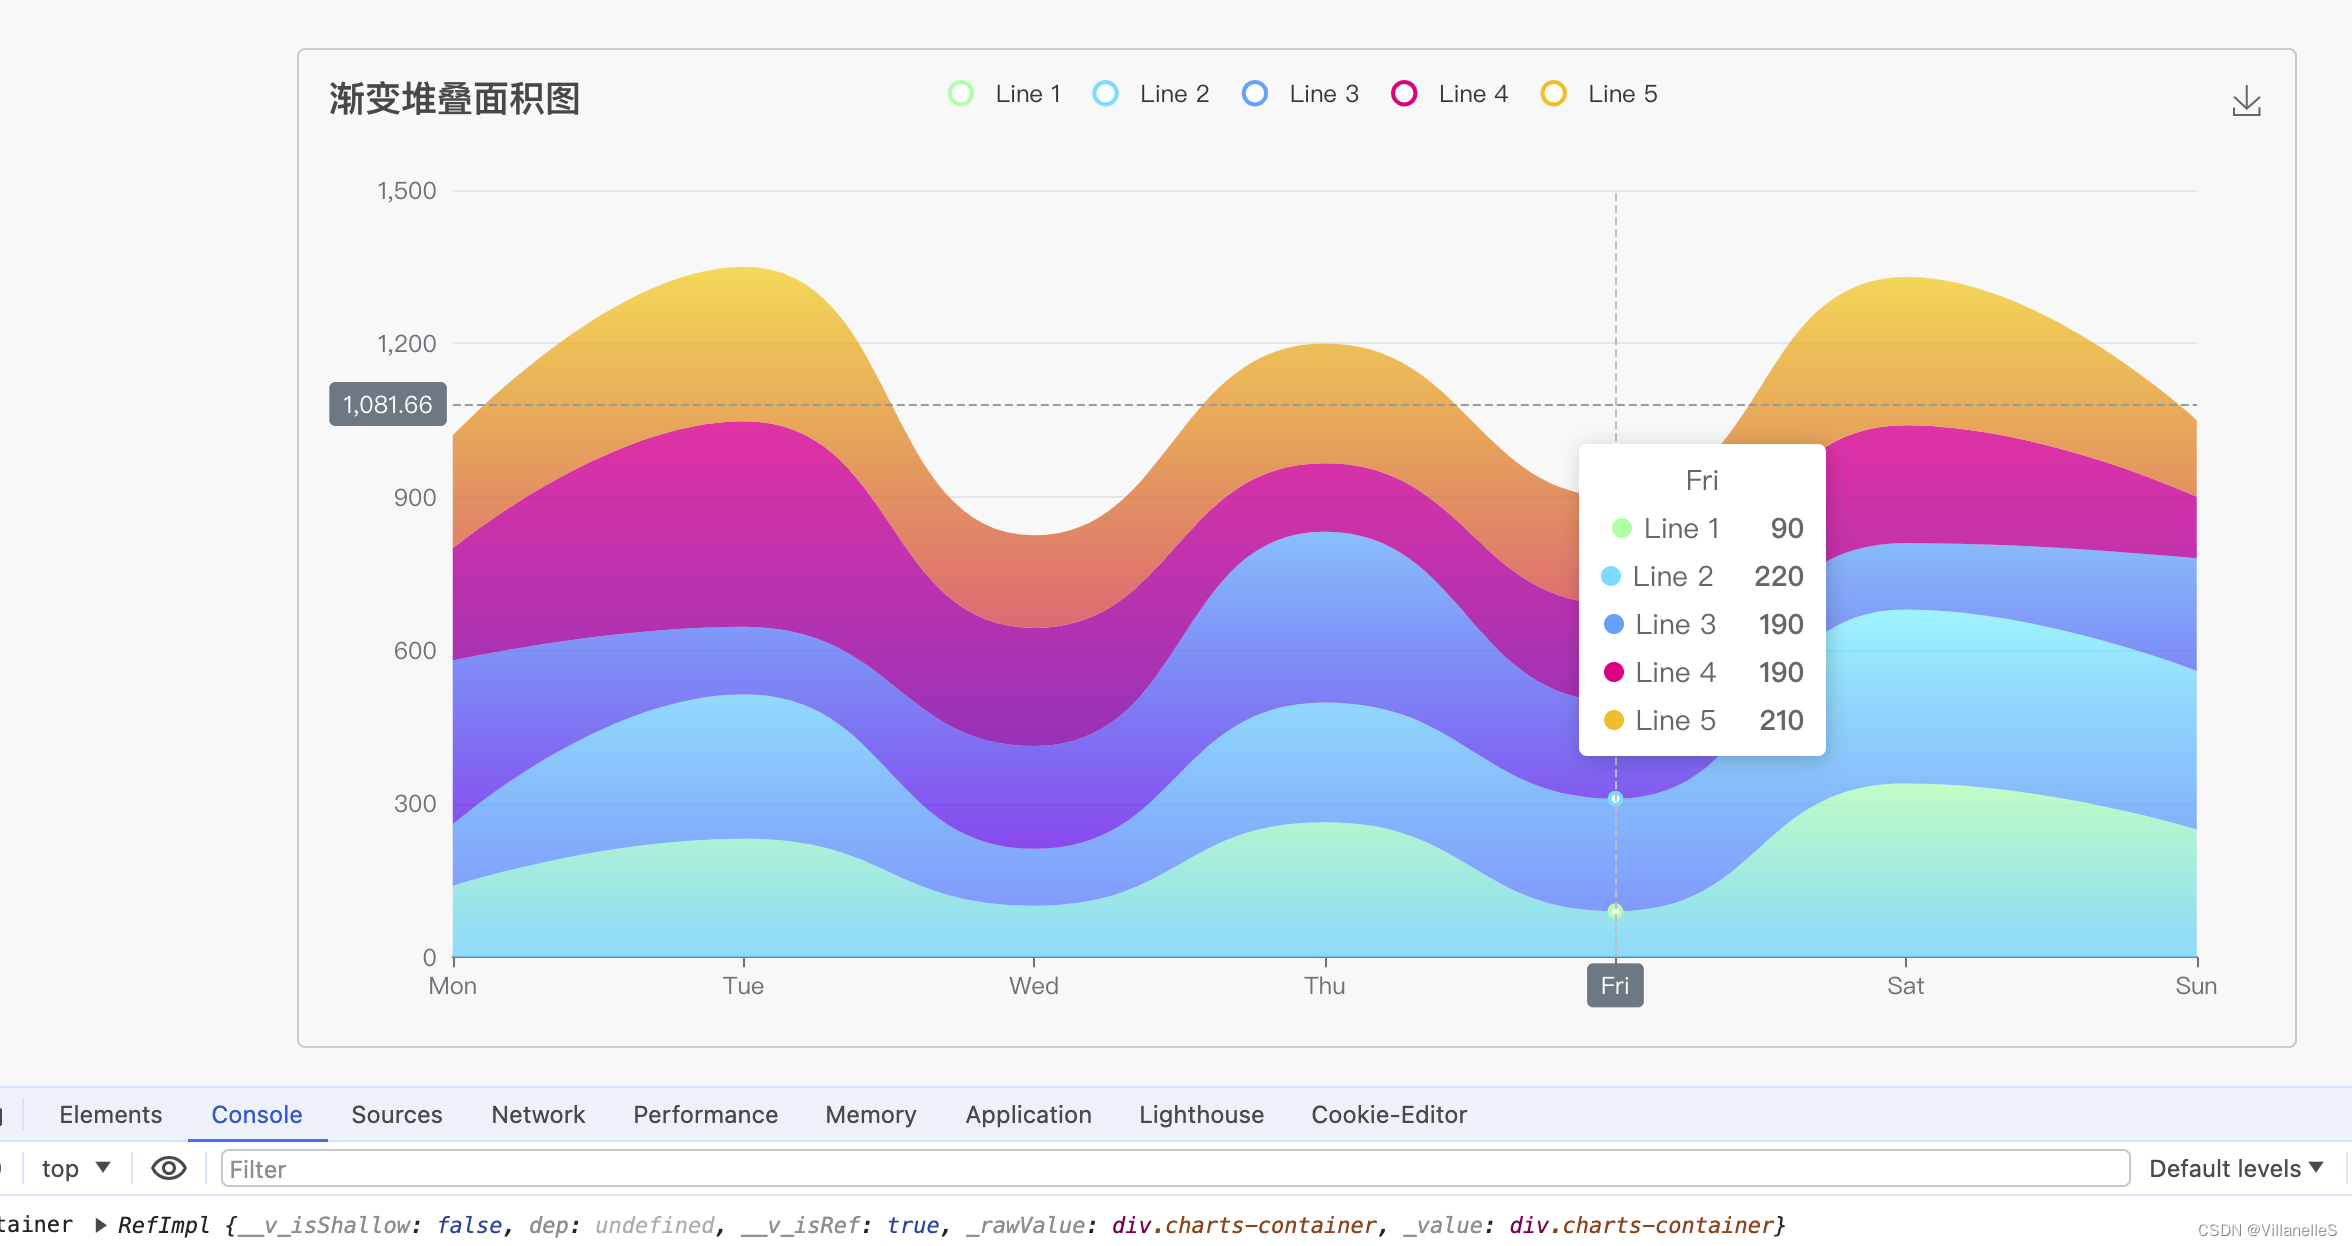Open the Memory tab
This screenshot has width=2352, height=1246.
pos(871,1114)
